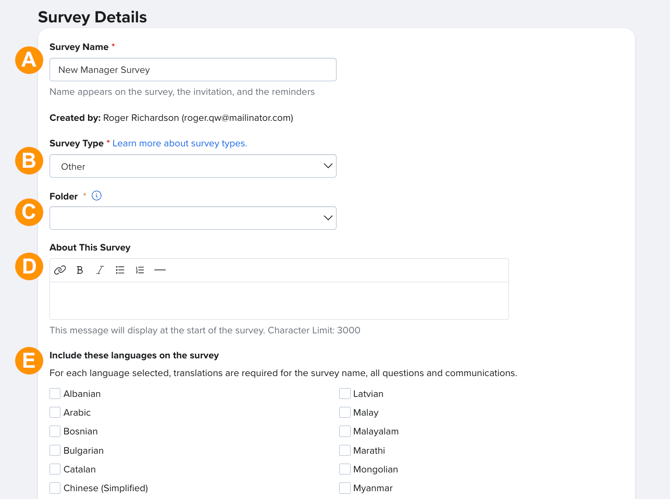The width and height of the screenshot is (670, 499).
Task: Insert a bulleted list
Action: (x=120, y=270)
